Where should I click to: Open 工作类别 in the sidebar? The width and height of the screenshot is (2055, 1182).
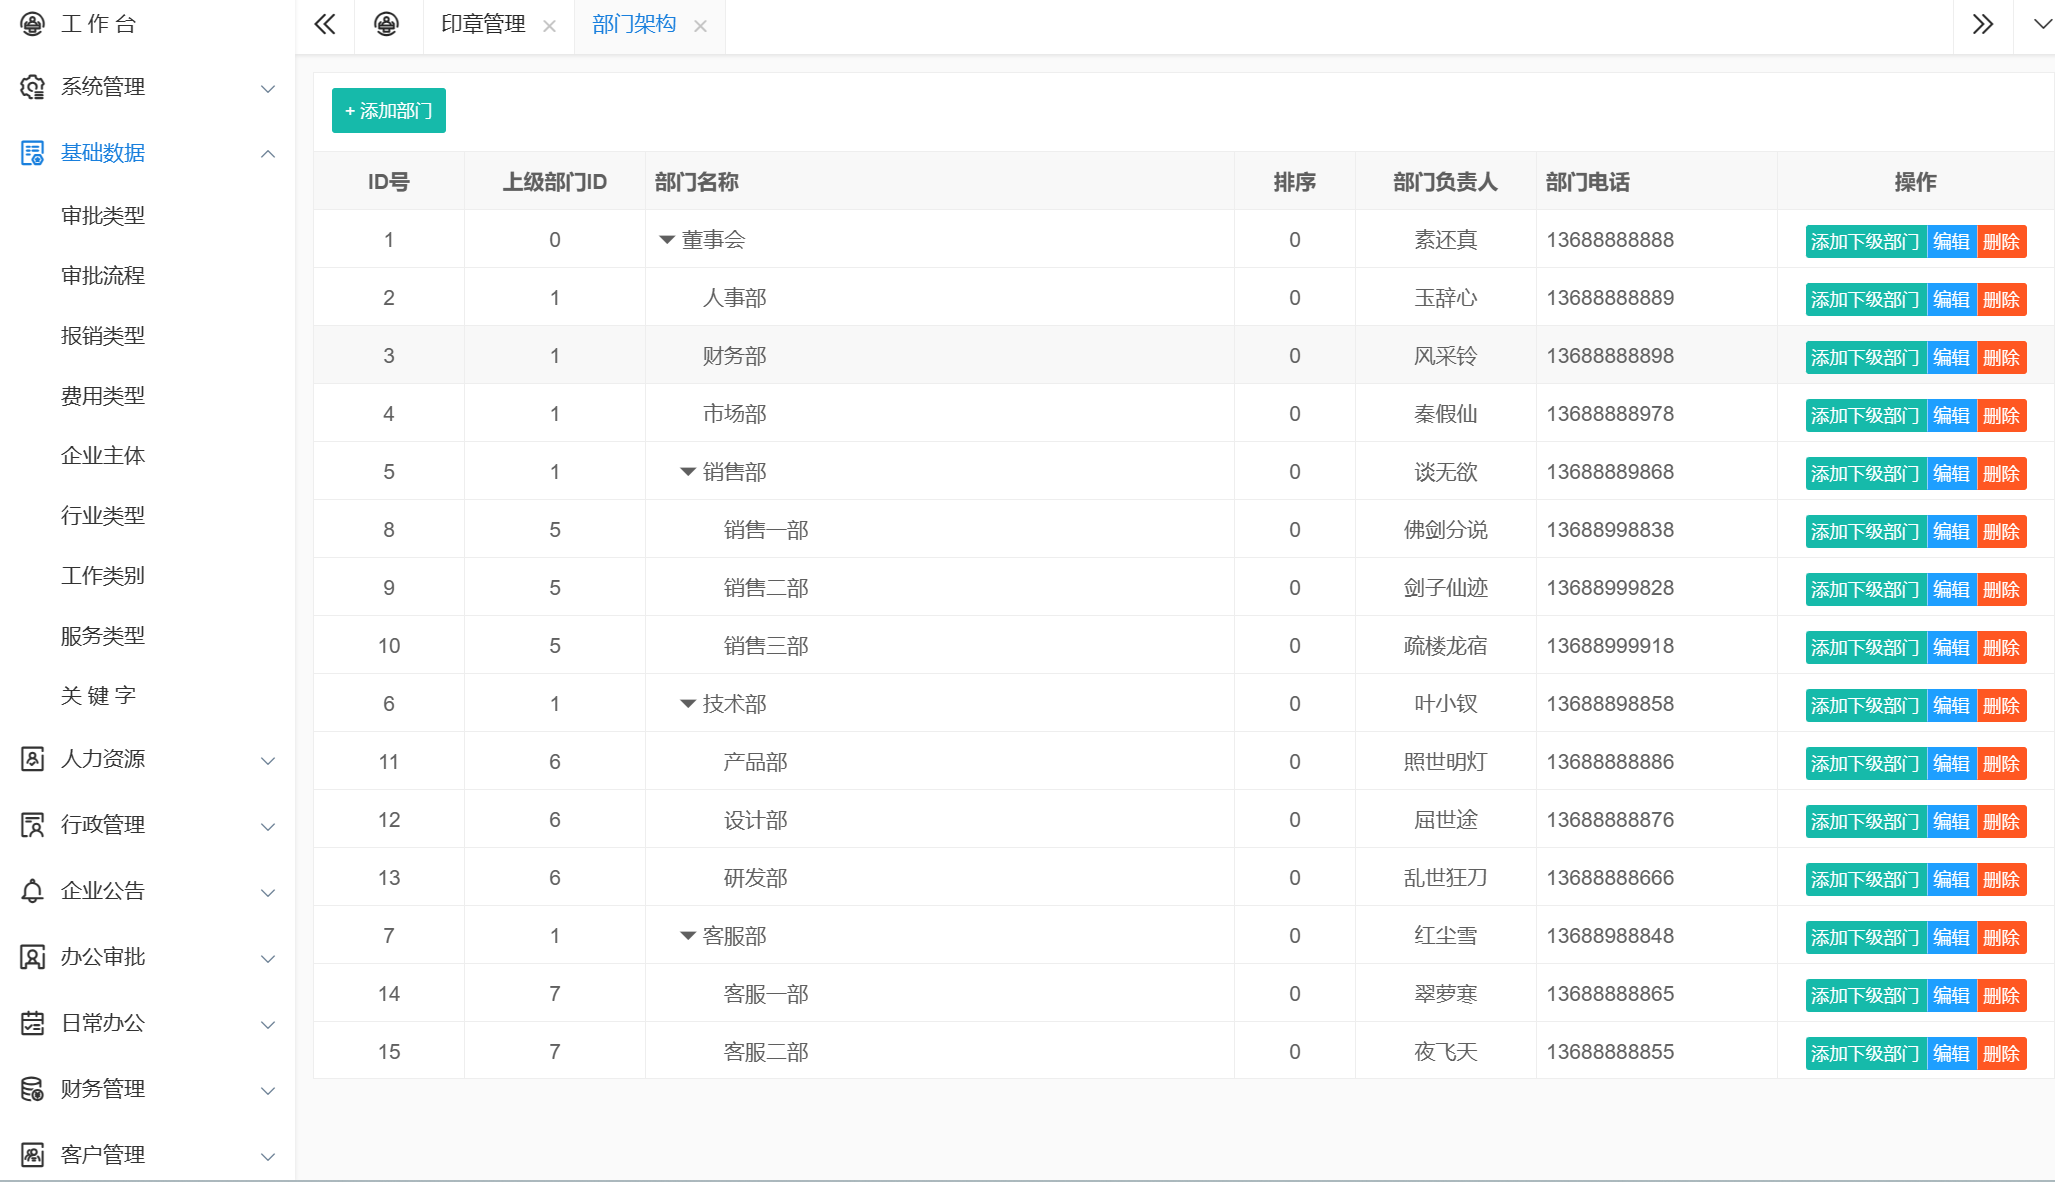pos(103,576)
